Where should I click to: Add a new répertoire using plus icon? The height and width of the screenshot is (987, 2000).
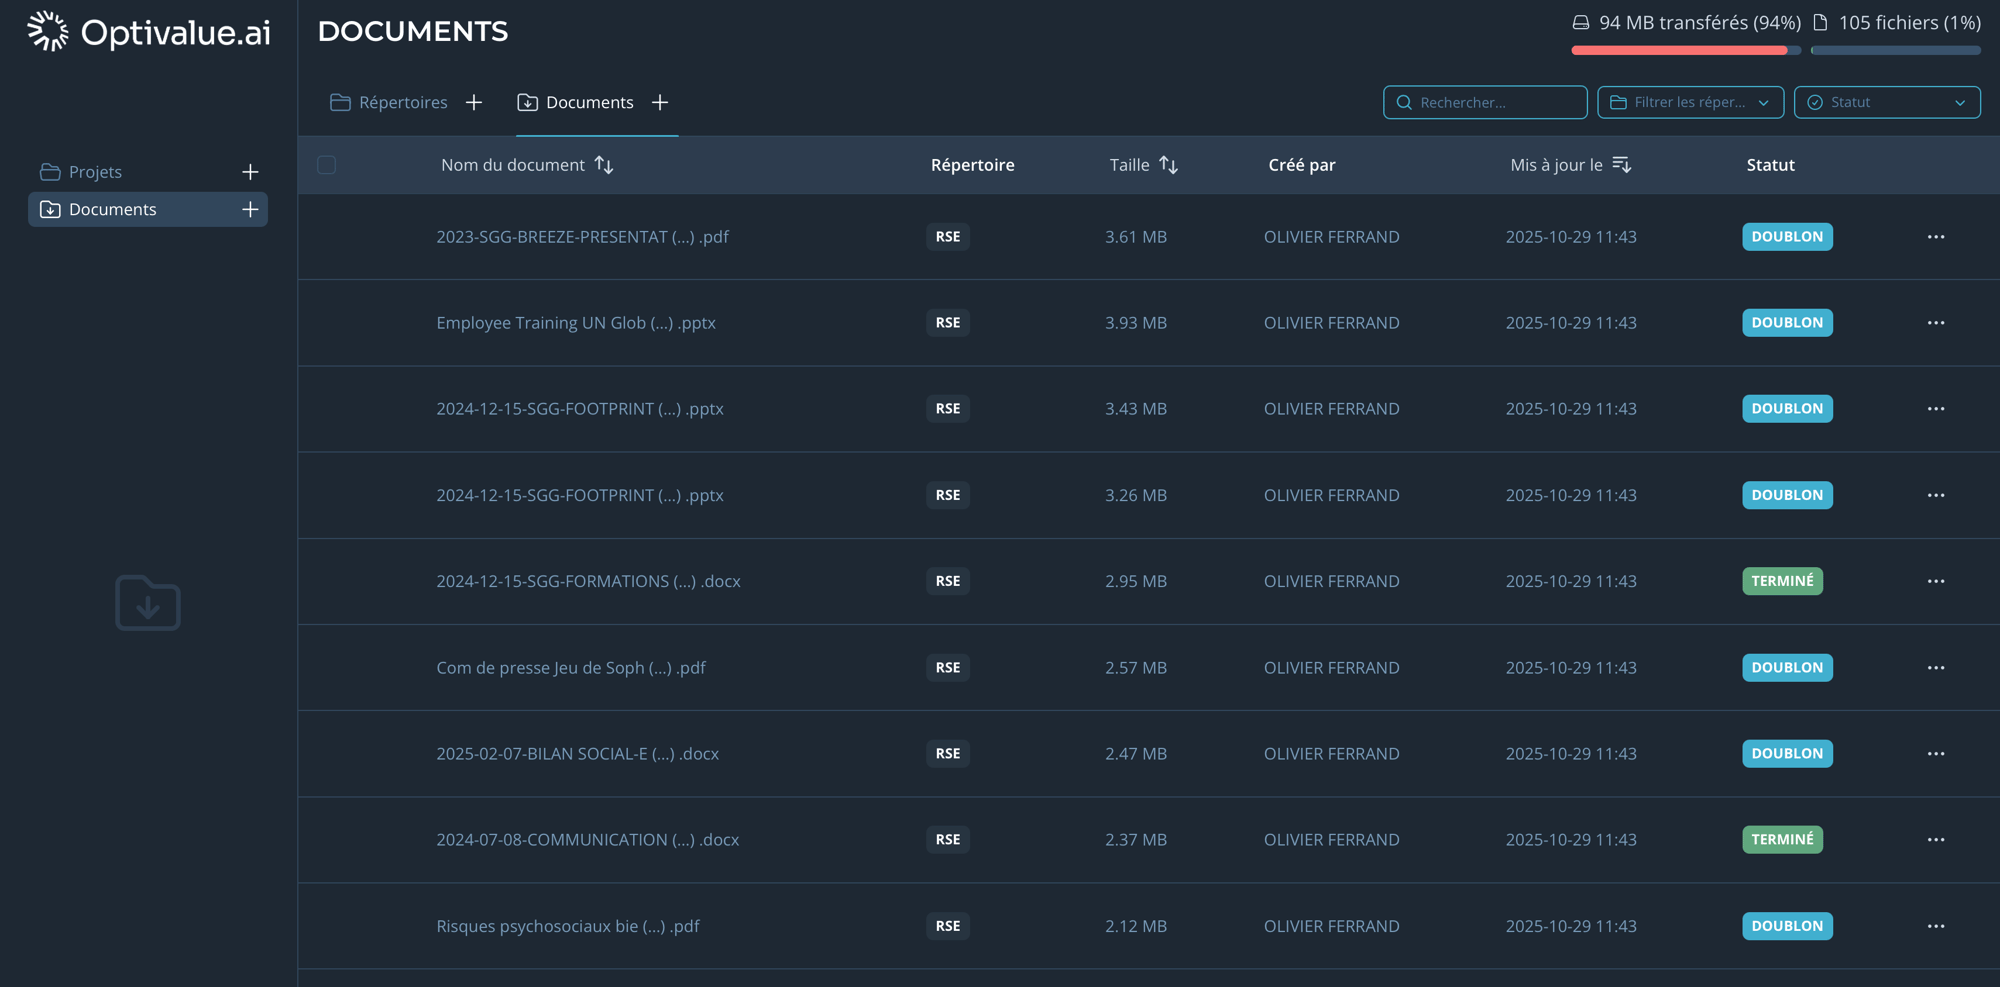[x=474, y=102]
